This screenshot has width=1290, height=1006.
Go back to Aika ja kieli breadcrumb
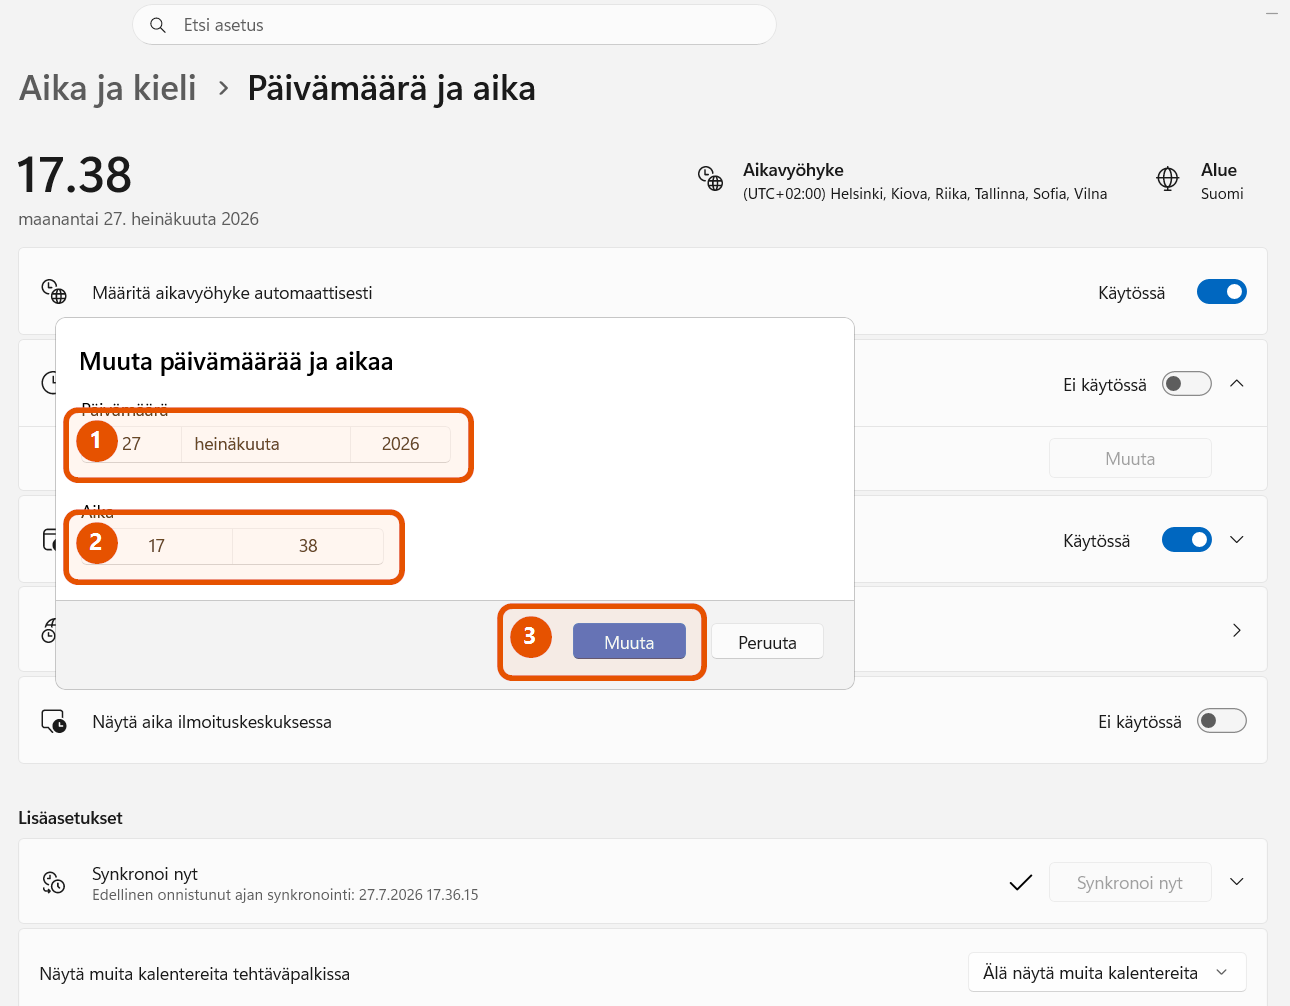(108, 88)
